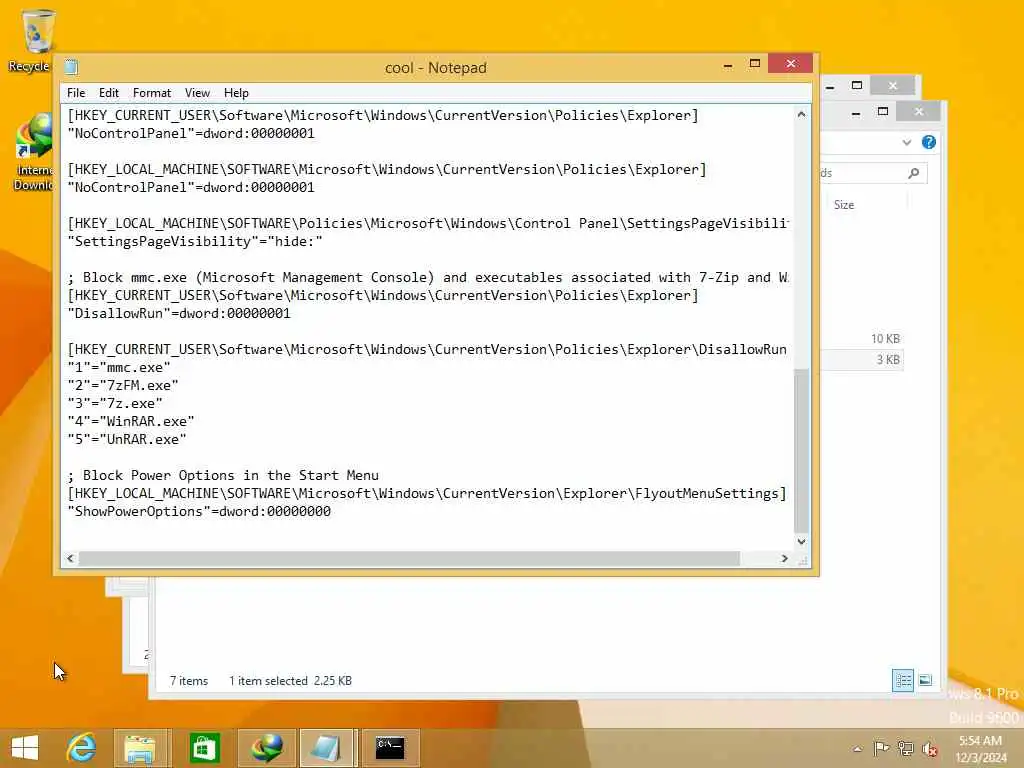Image resolution: width=1024 pixels, height=768 pixels.
Task: Show hidden tray icons arrow
Action: click(x=857, y=749)
